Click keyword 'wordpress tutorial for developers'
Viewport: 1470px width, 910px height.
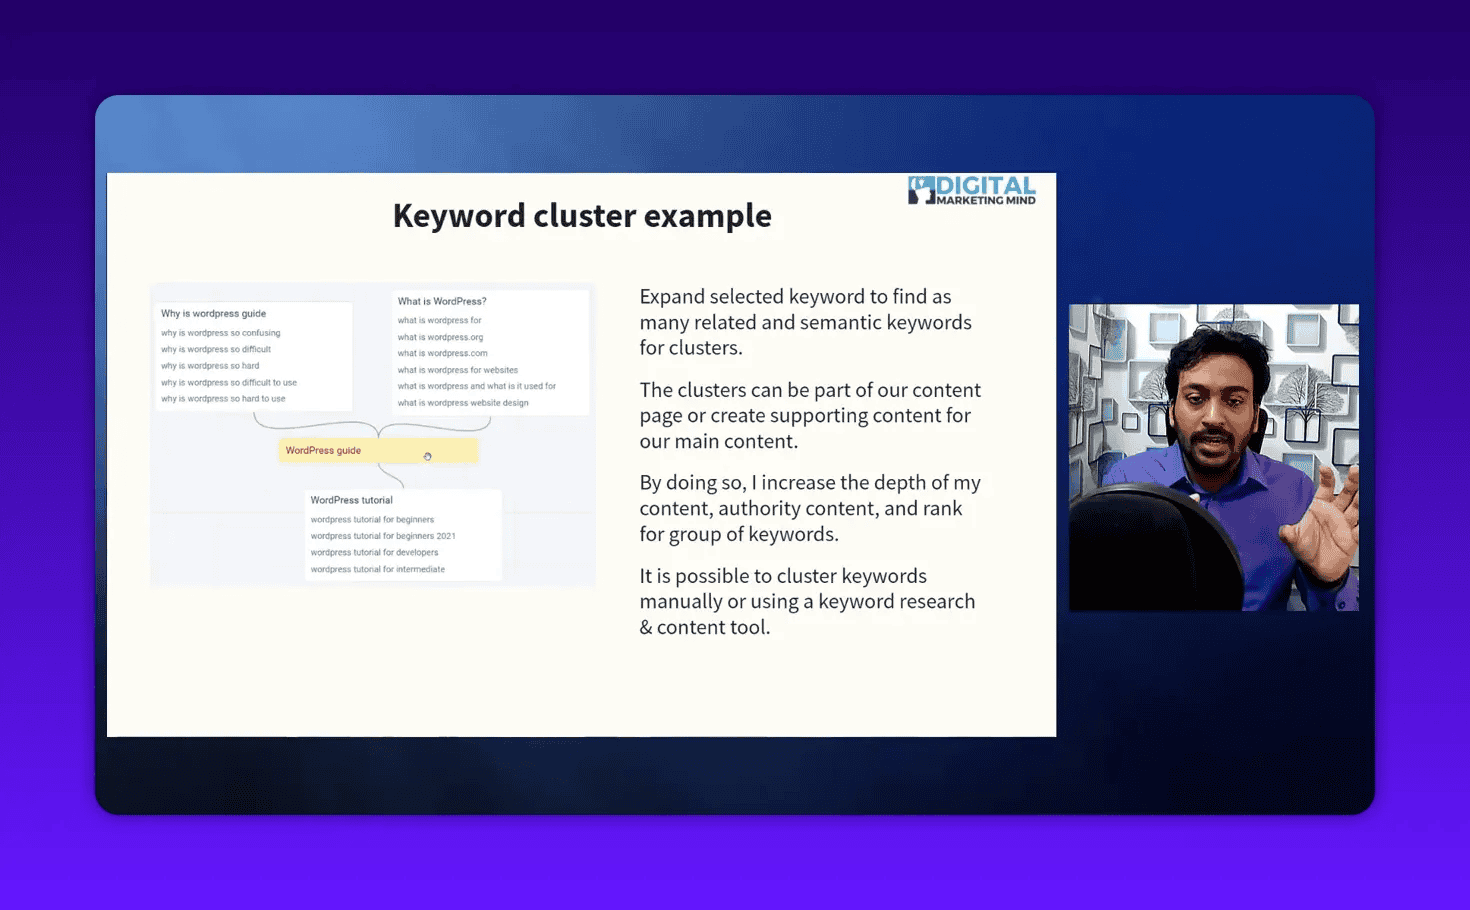click(374, 552)
